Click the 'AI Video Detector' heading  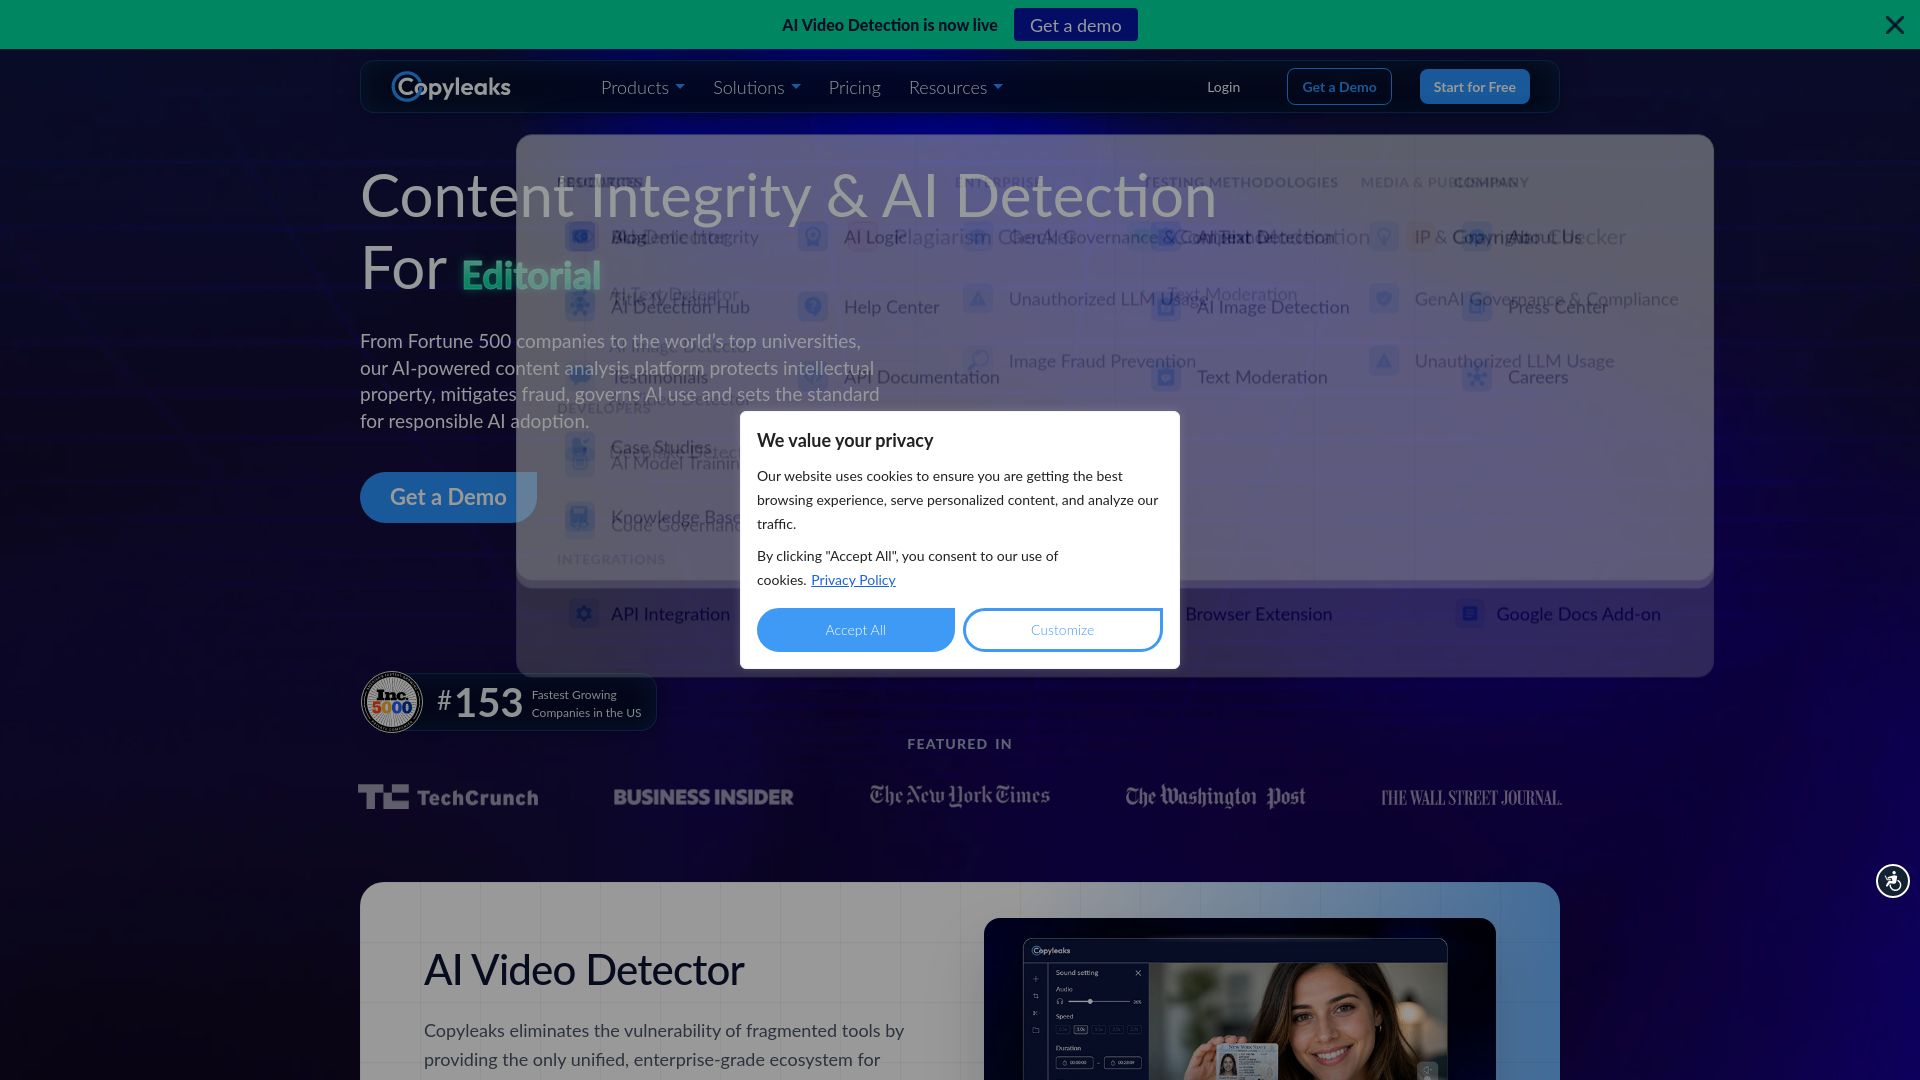pyautogui.click(x=584, y=970)
